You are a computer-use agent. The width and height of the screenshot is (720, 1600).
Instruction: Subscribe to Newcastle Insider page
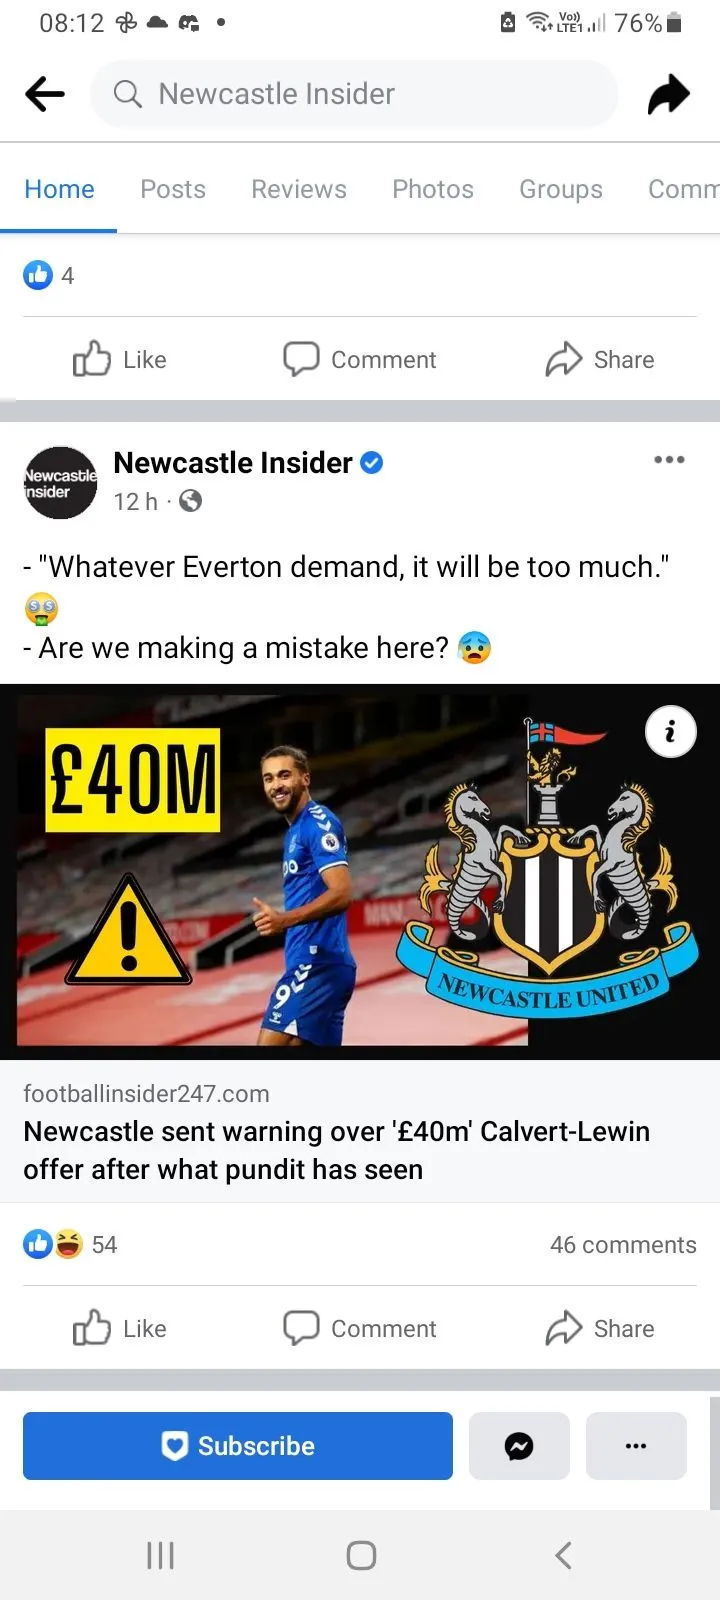(238, 1446)
